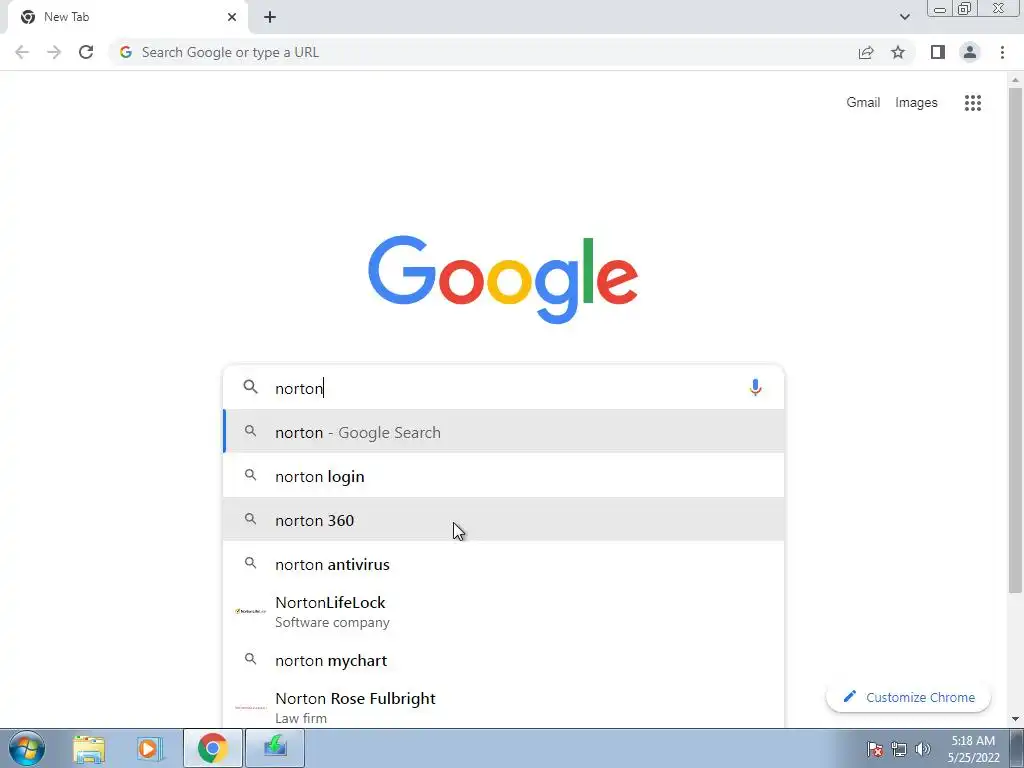1024x768 pixels.
Task: Open the side panel icon
Action: (x=938, y=52)
